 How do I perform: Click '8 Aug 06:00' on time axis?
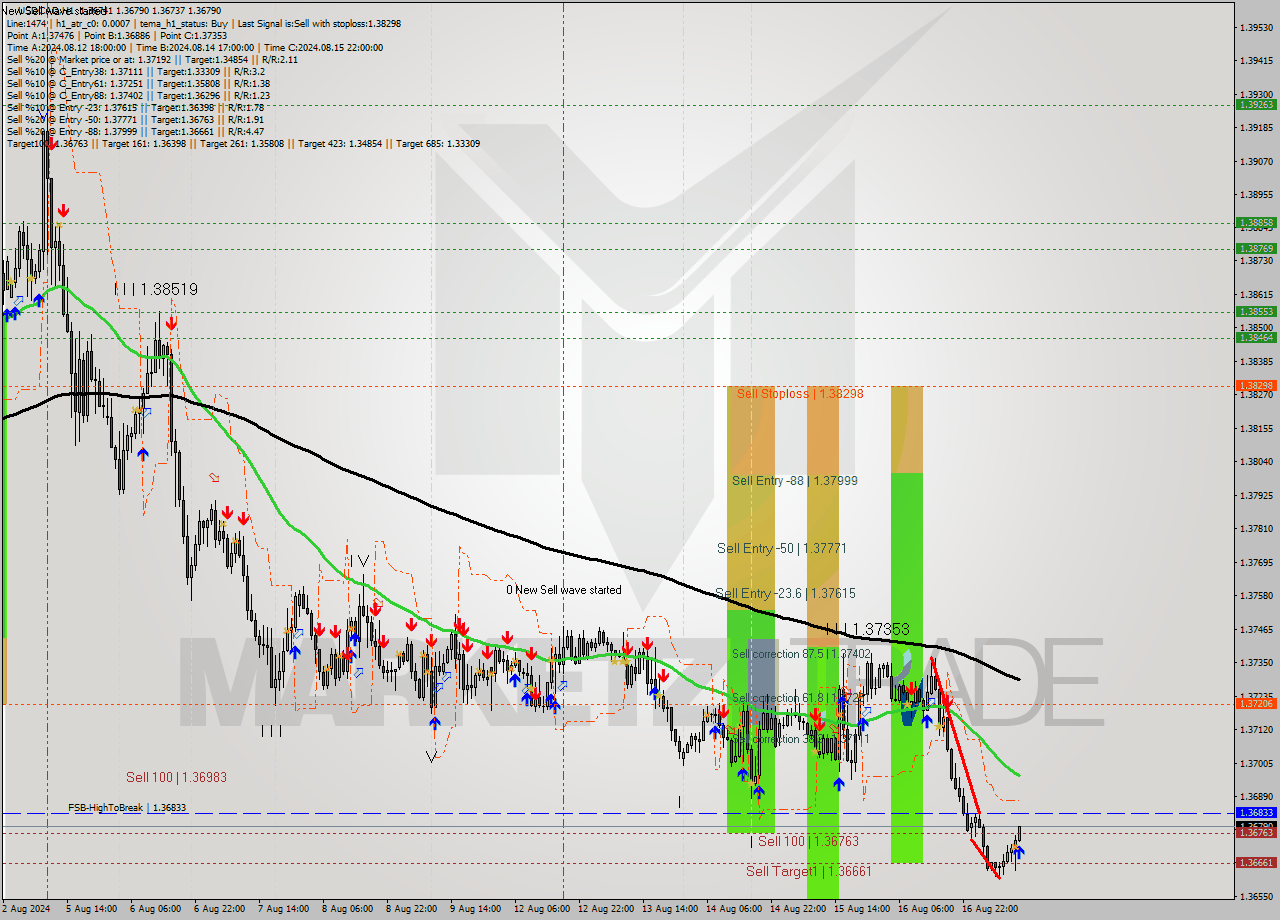(348, 909)
